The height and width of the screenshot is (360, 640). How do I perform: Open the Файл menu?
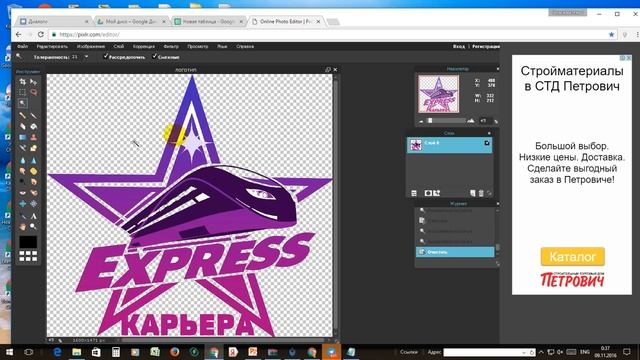pos(22,47)
